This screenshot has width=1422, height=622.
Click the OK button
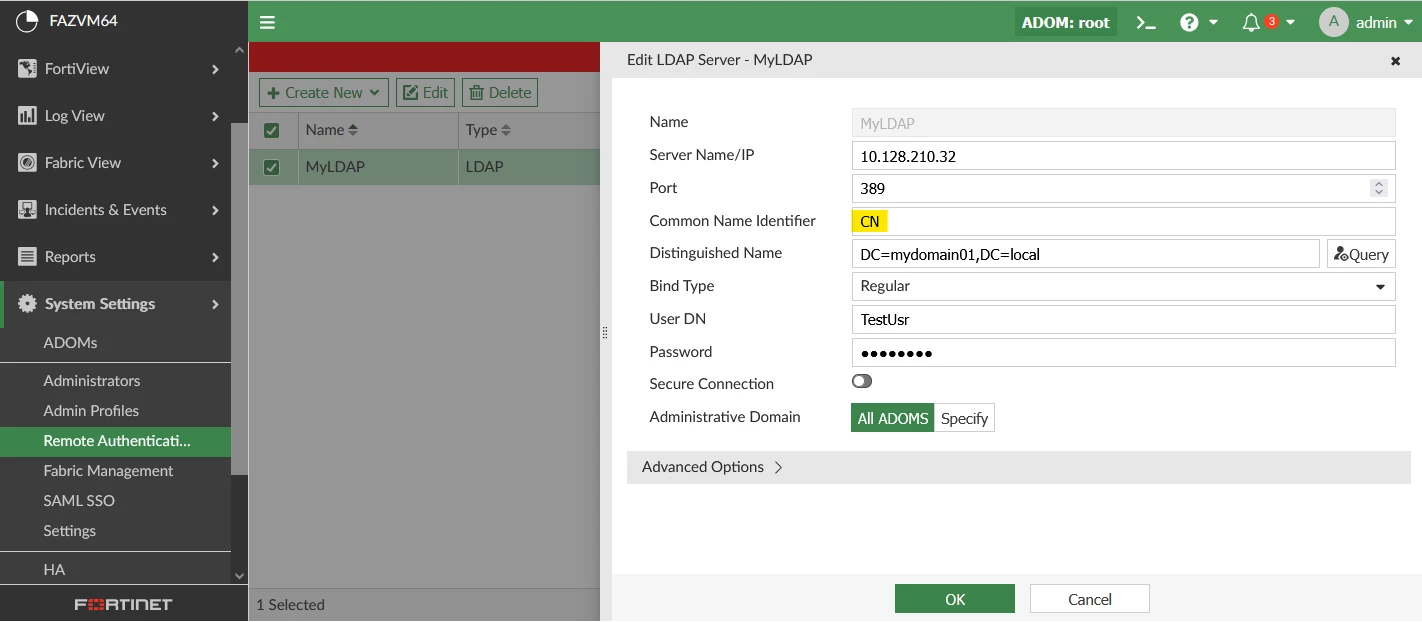(x=955, y=599)
